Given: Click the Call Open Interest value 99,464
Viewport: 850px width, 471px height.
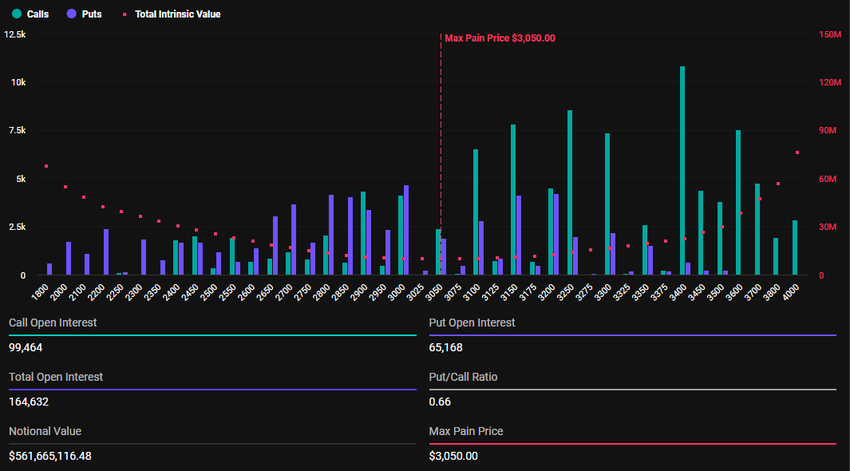Looking at the screenshot, I should 26,347.
